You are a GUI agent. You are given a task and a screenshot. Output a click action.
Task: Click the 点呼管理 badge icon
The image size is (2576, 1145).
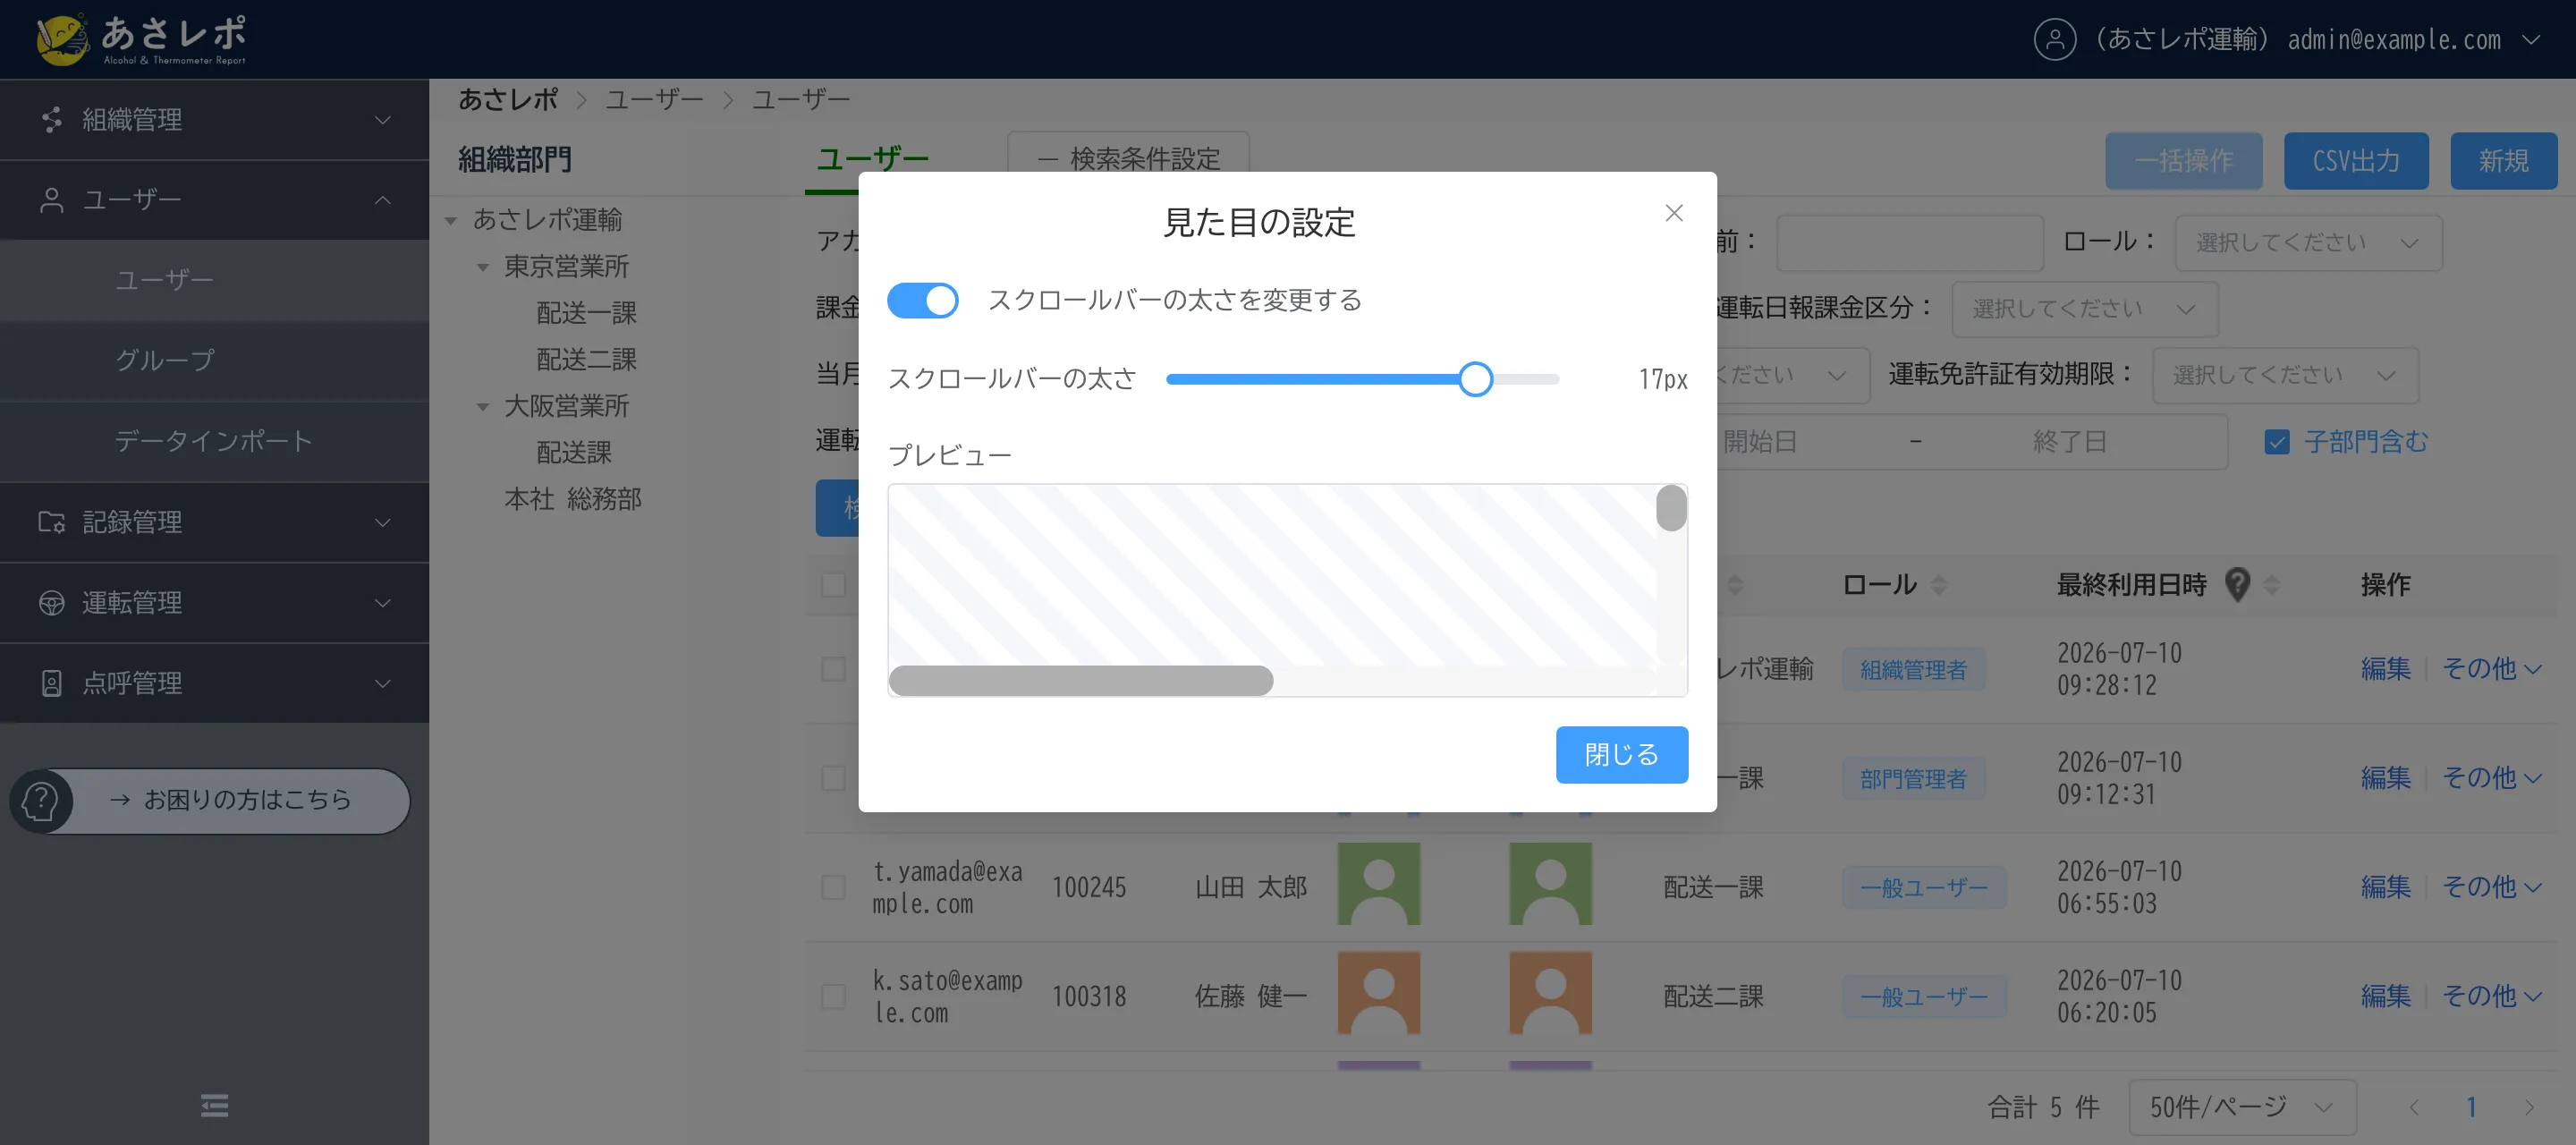click(51, 683)
